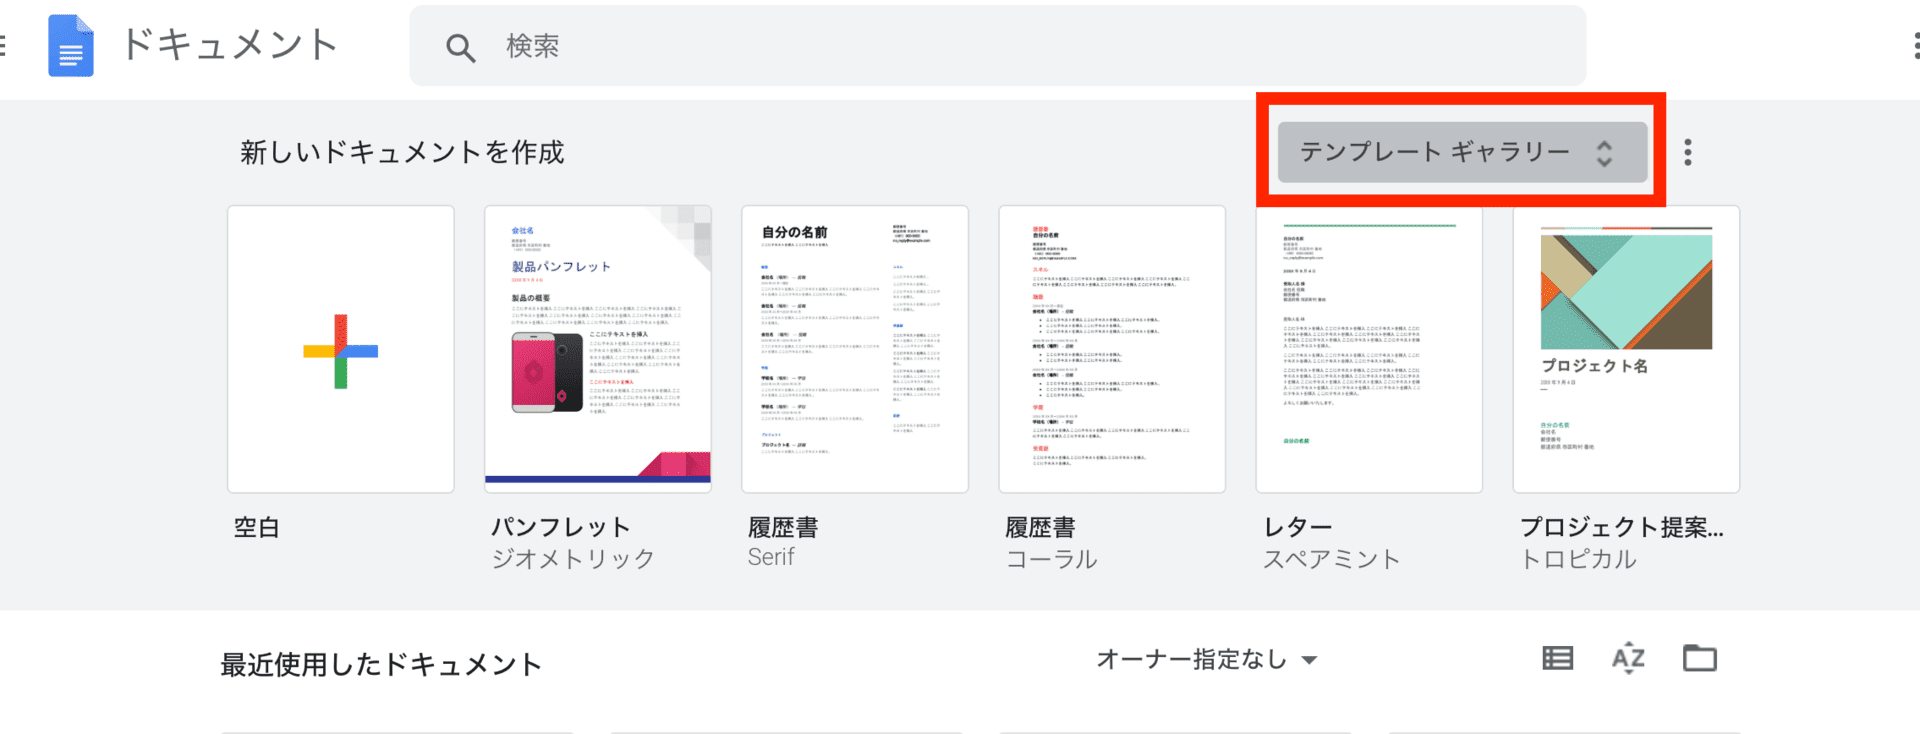The image size is (1920, 734).
Task: Click the Google Docs home logo icon
Action: pos(70,46)
